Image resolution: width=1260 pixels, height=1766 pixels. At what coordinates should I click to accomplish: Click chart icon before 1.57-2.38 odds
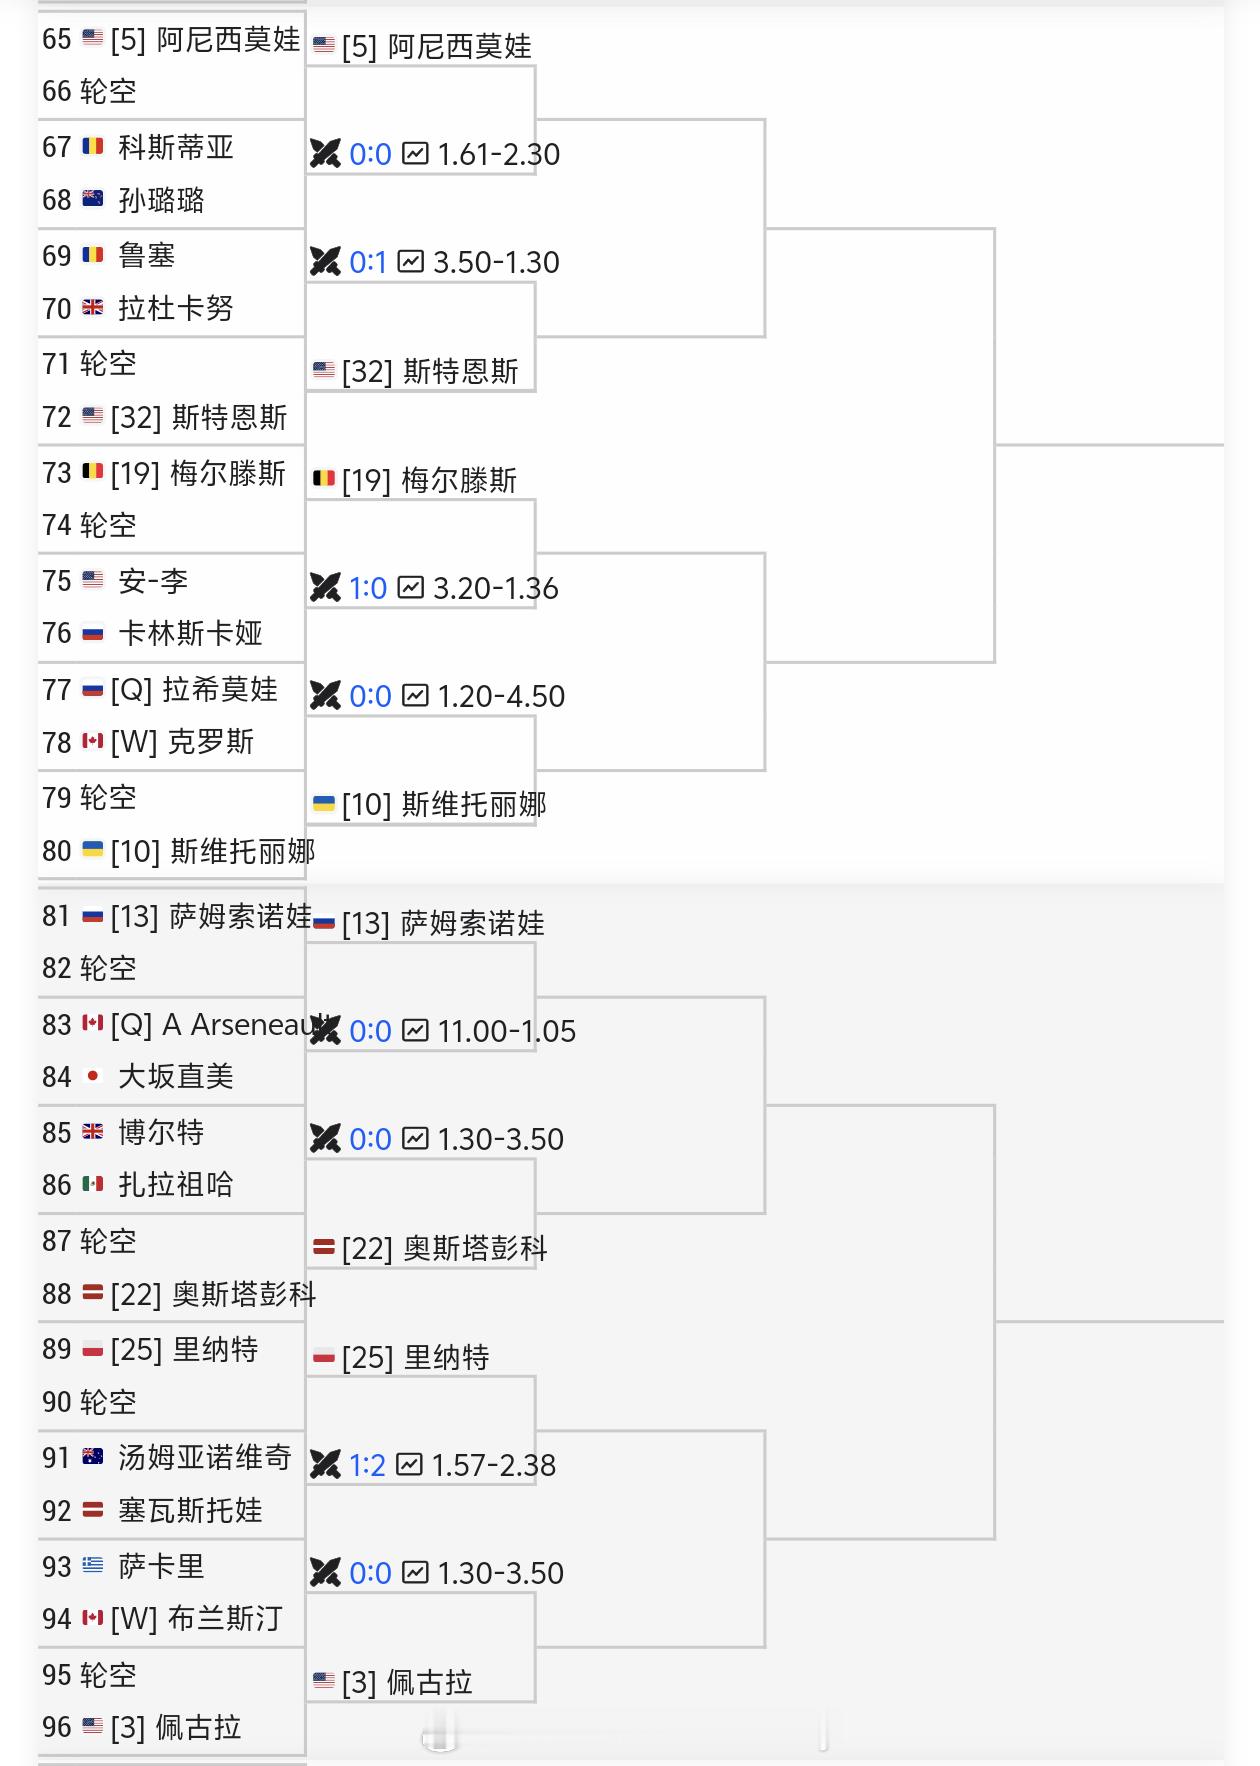pos(409,1465)
